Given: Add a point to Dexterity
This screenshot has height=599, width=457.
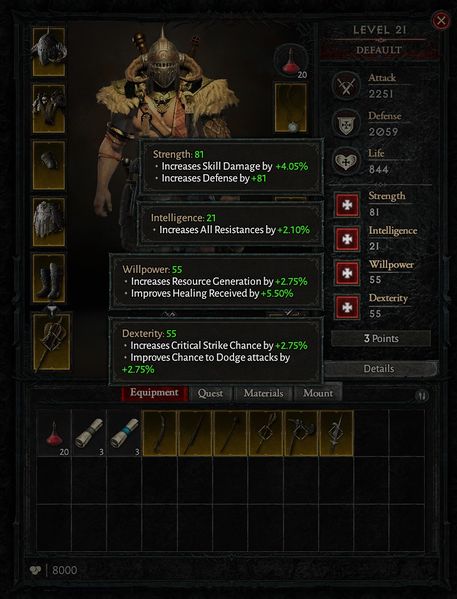Looking at the screenshot, I should (347, 307).
